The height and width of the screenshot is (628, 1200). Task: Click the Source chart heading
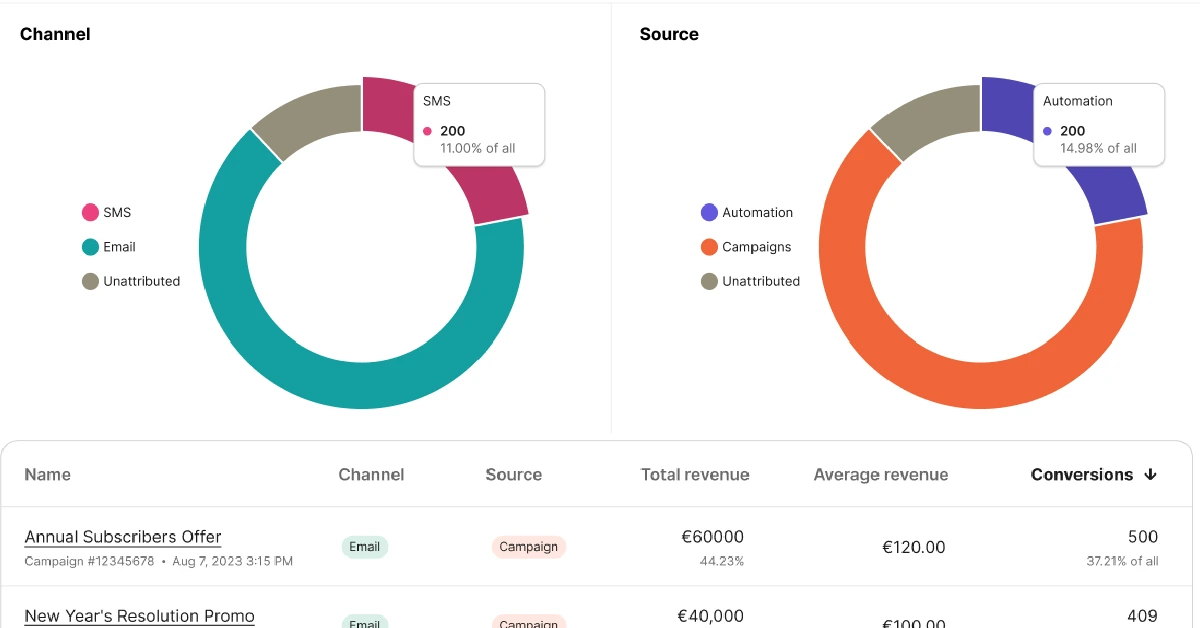[x=669, y=34]
